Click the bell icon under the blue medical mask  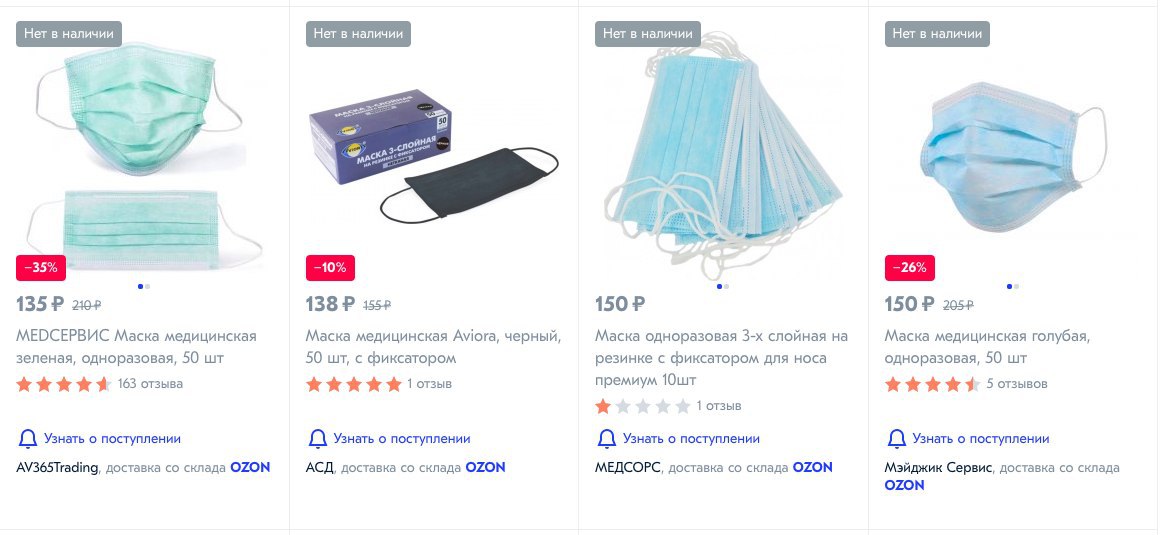tap(897, 439)
